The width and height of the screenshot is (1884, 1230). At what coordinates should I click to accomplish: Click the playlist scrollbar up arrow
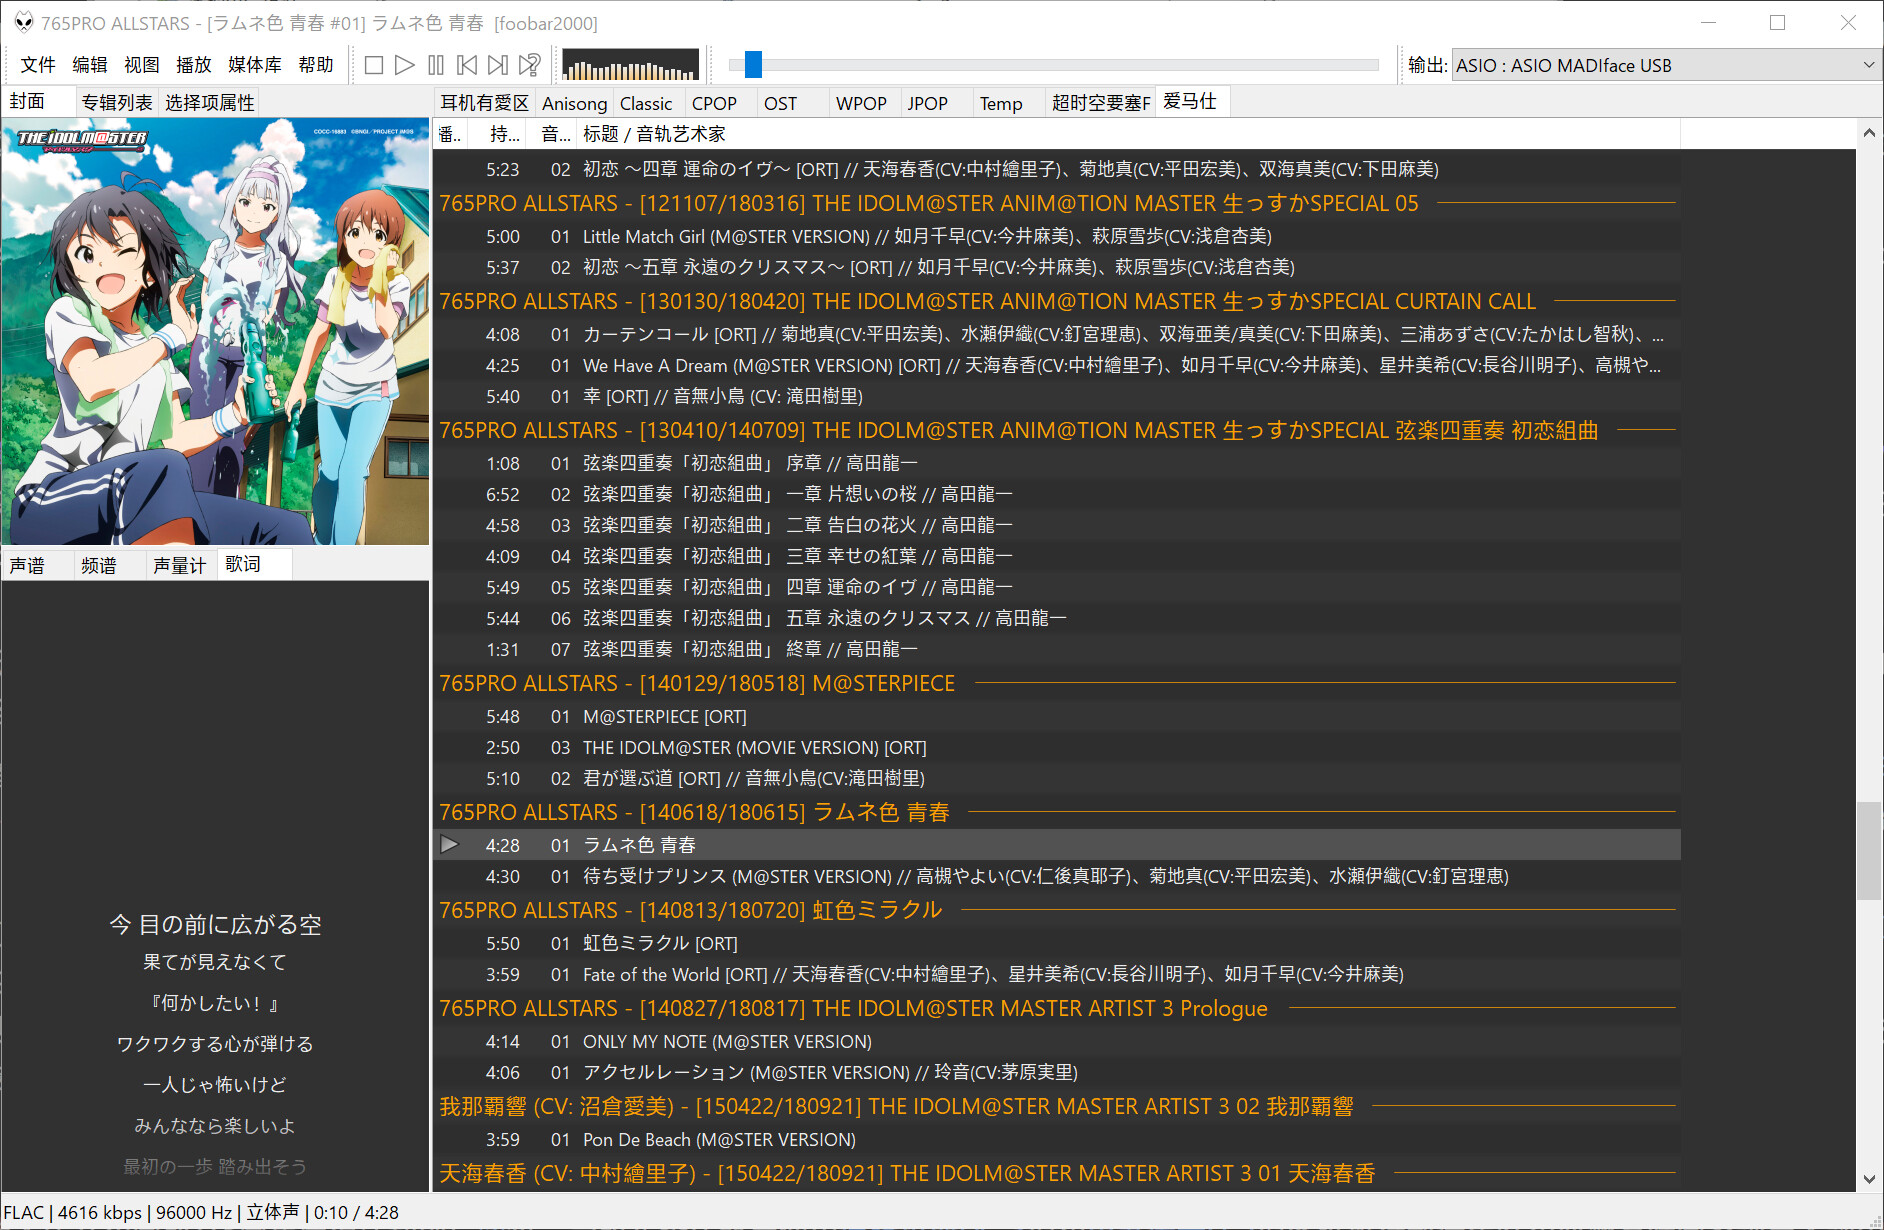1869,132
